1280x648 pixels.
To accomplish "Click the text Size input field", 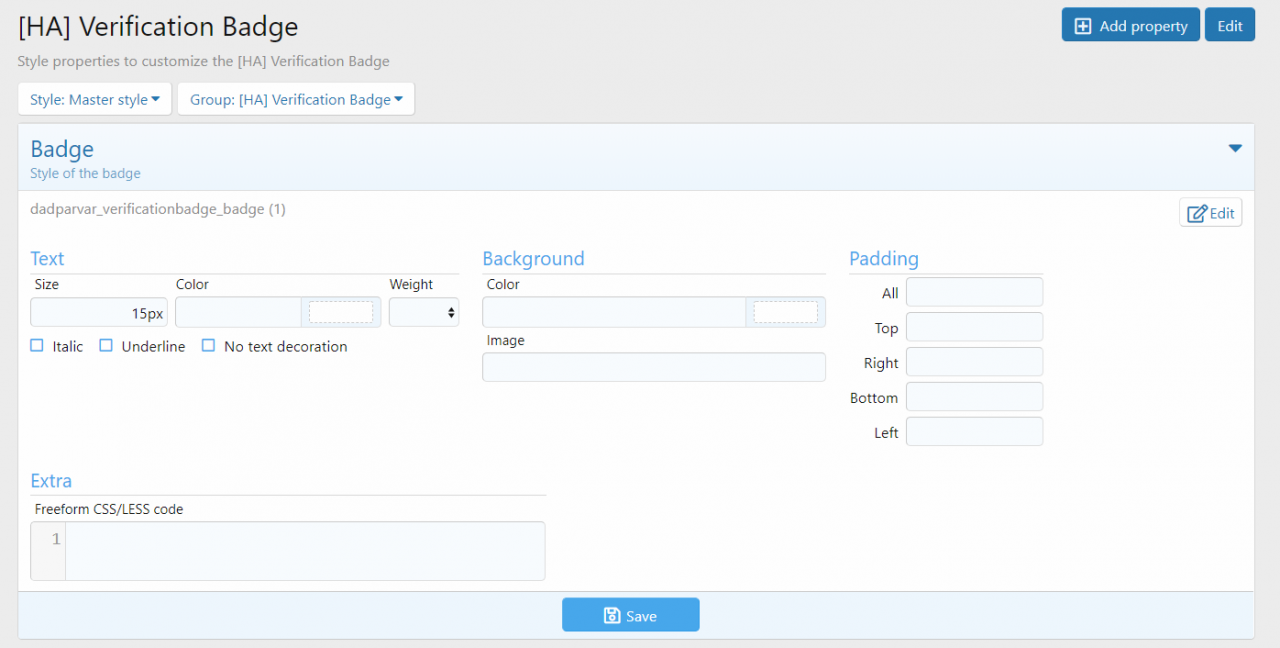I will pos(99,313).
